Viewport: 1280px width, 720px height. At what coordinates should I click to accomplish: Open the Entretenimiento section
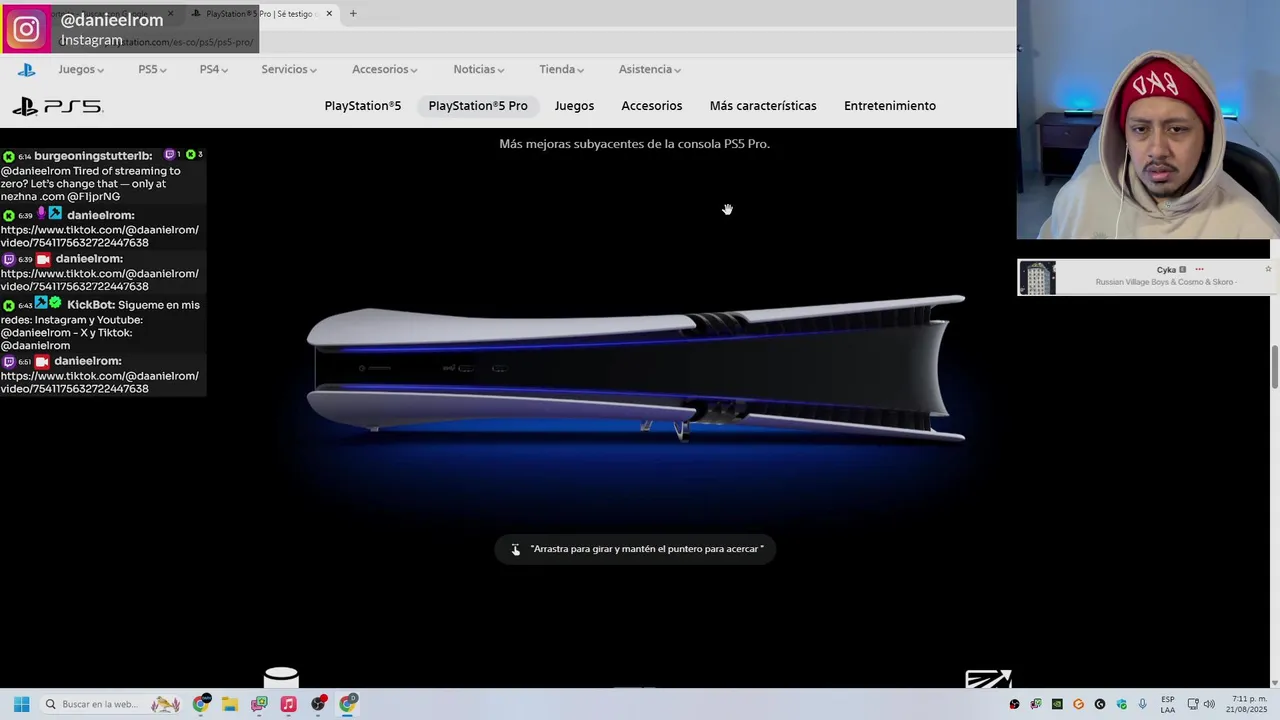(890, 106)
